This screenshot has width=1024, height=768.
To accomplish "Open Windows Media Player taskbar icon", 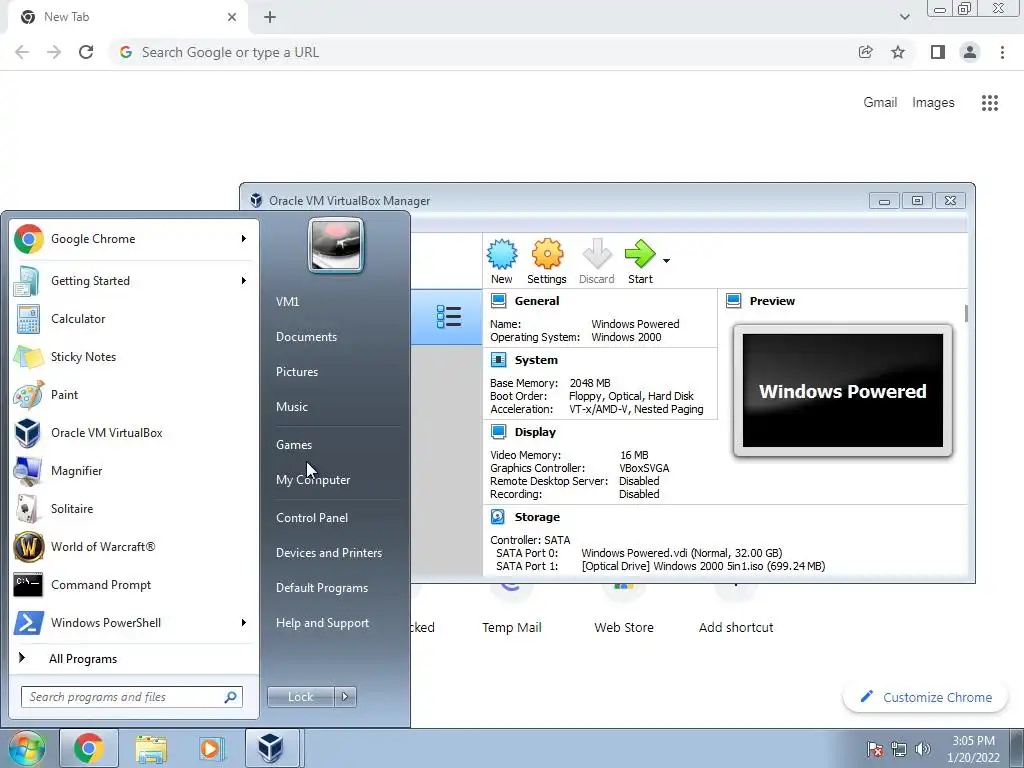I will 211,748.
